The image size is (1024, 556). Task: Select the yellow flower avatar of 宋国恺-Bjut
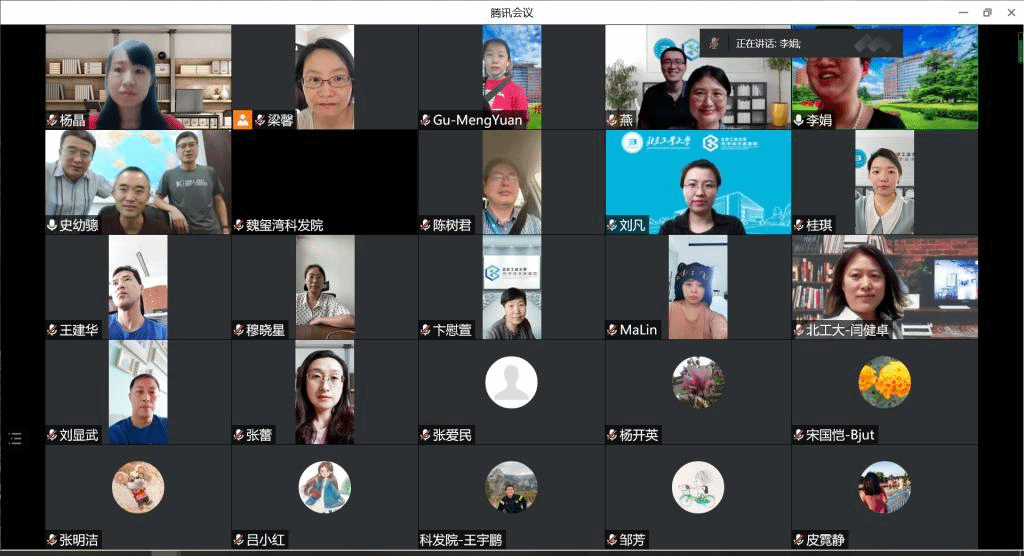[884, 382]
